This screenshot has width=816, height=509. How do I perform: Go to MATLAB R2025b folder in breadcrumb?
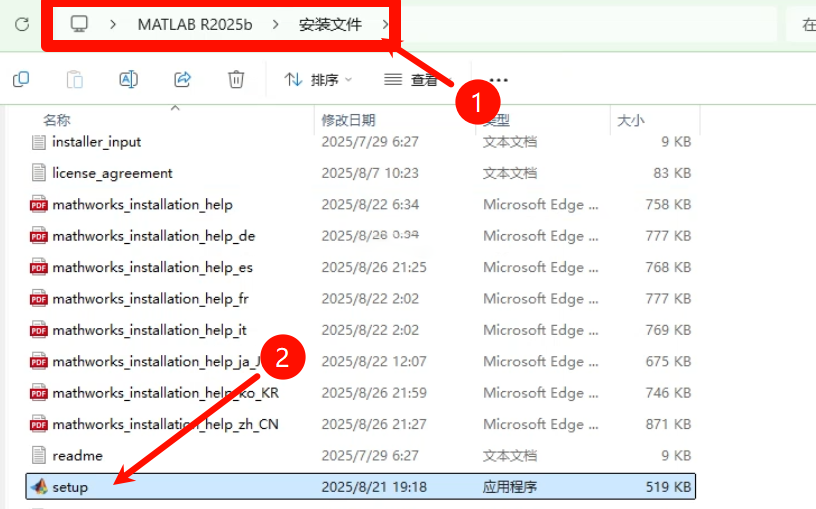195,24
